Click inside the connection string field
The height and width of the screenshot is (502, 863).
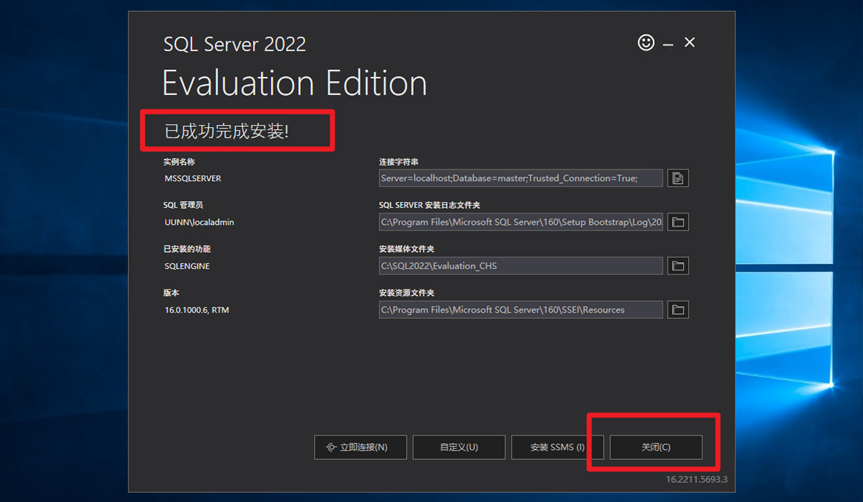pos(520,178)
